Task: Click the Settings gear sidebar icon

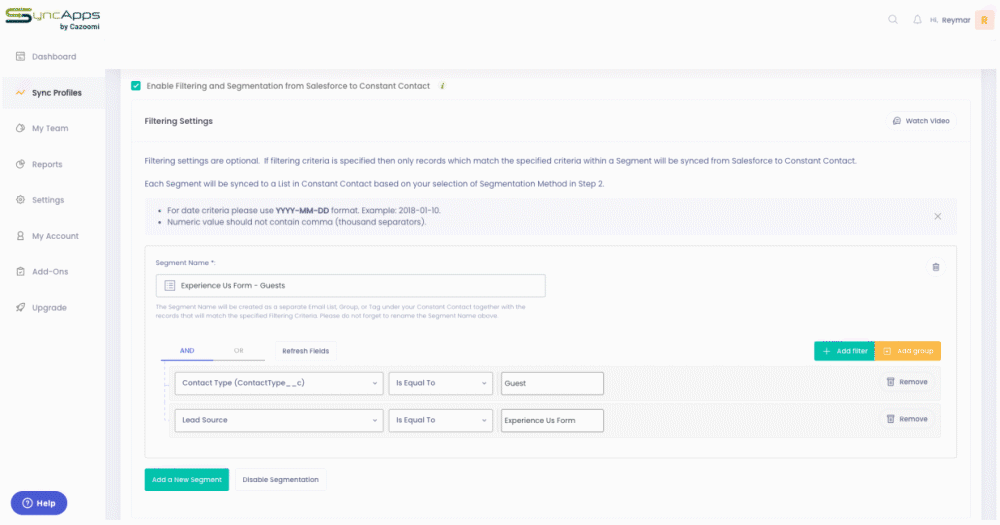Action: pyautogui.click(x=20, y=200)
